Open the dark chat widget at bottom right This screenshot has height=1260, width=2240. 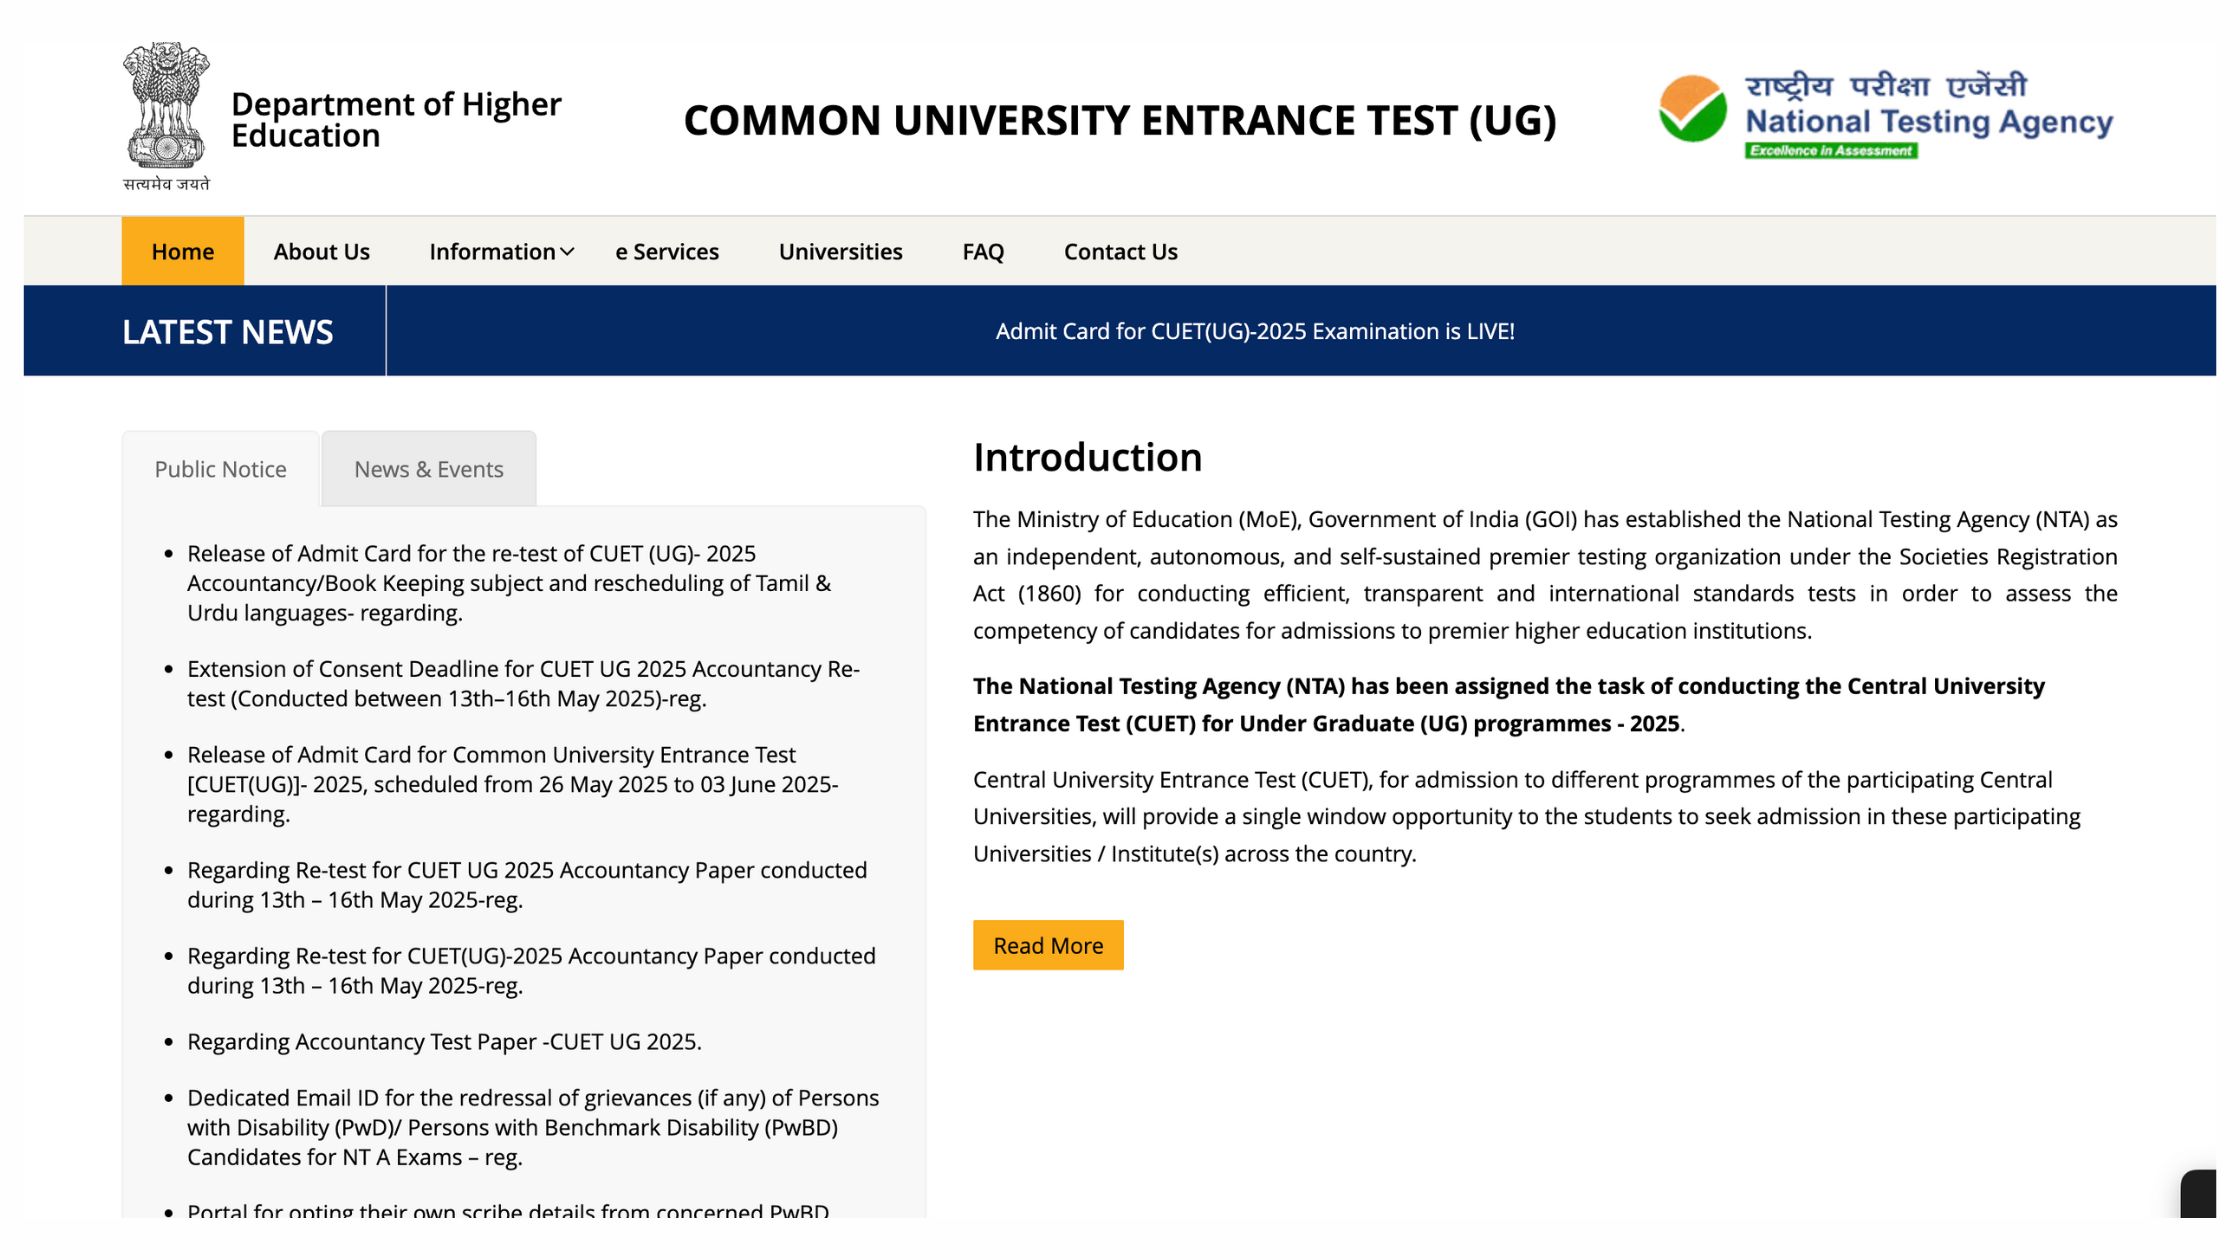[2199, 1193]
